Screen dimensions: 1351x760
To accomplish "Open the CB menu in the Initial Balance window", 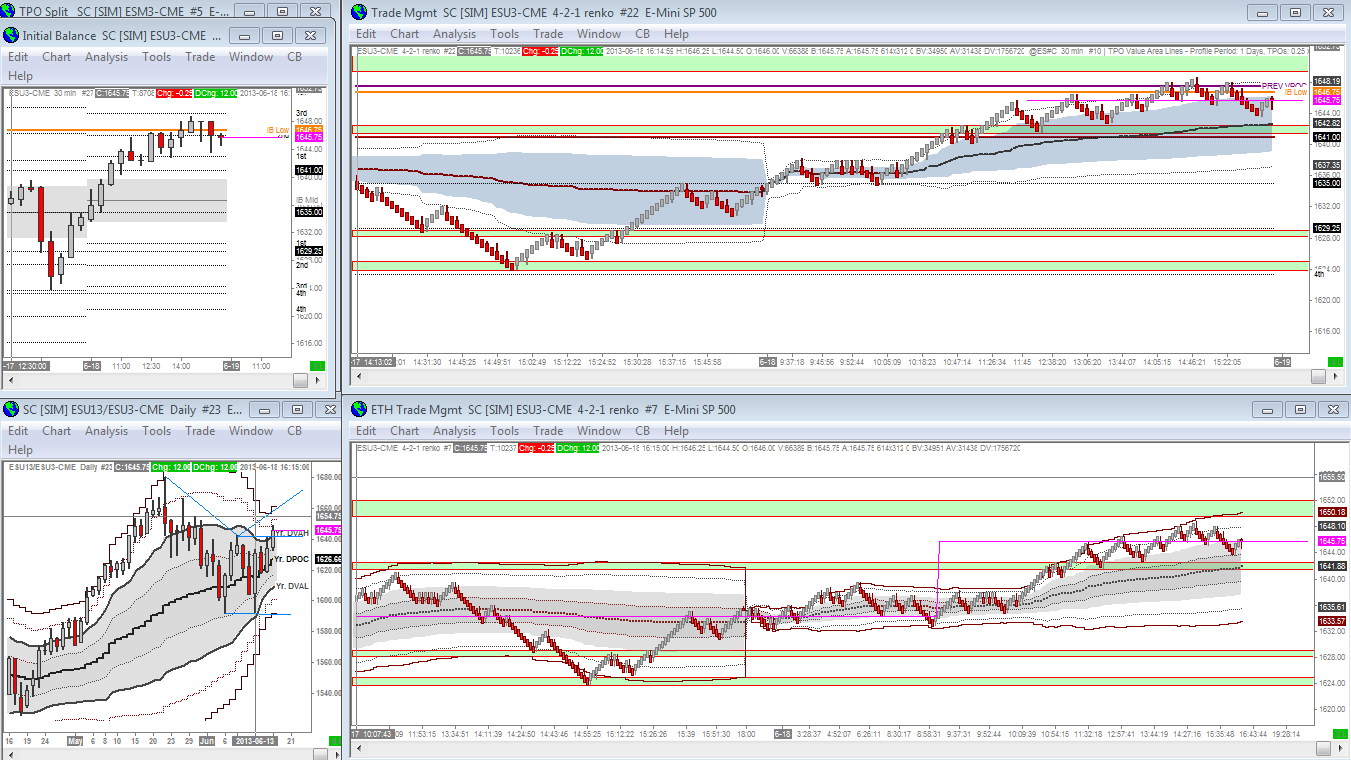I will 294,57.
